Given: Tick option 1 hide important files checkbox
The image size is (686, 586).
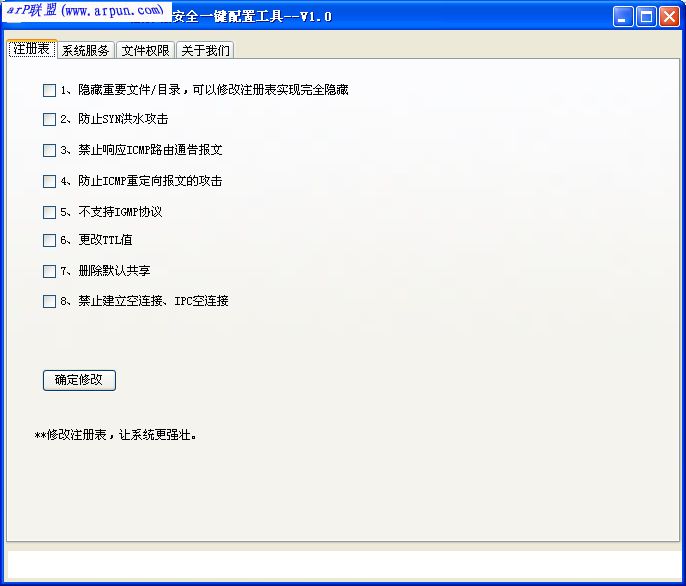Looking at the screenshot, I should [x=49, y=91].
